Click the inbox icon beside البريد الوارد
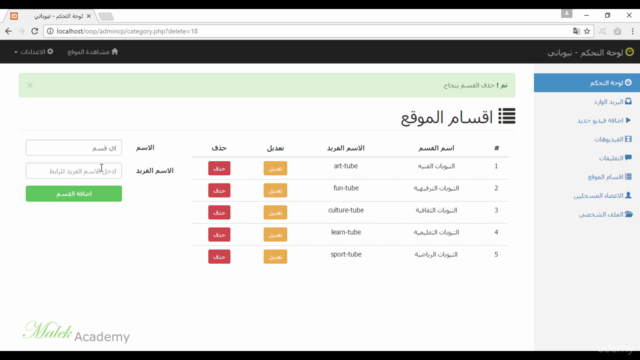This screenshot has height=360, width=640. [629, 101]
